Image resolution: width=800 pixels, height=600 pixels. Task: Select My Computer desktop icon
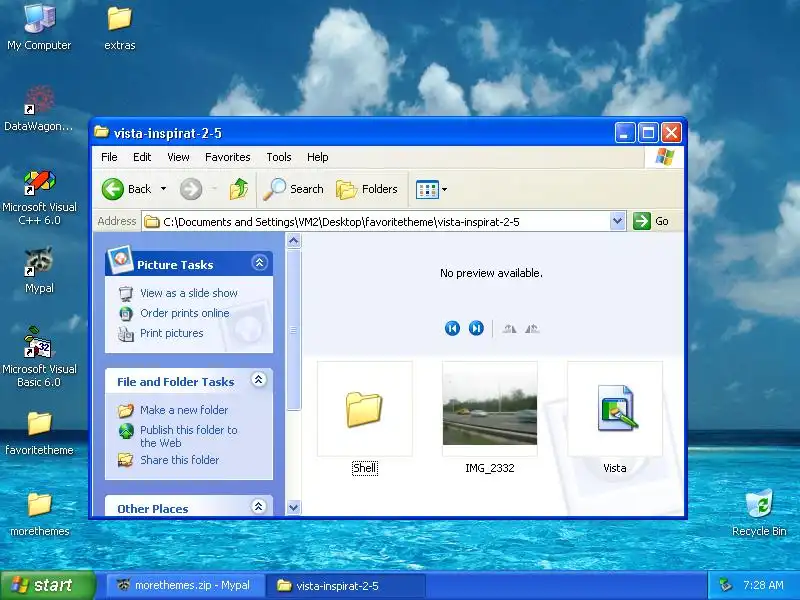pyautogui.click(x=39, y=27)
